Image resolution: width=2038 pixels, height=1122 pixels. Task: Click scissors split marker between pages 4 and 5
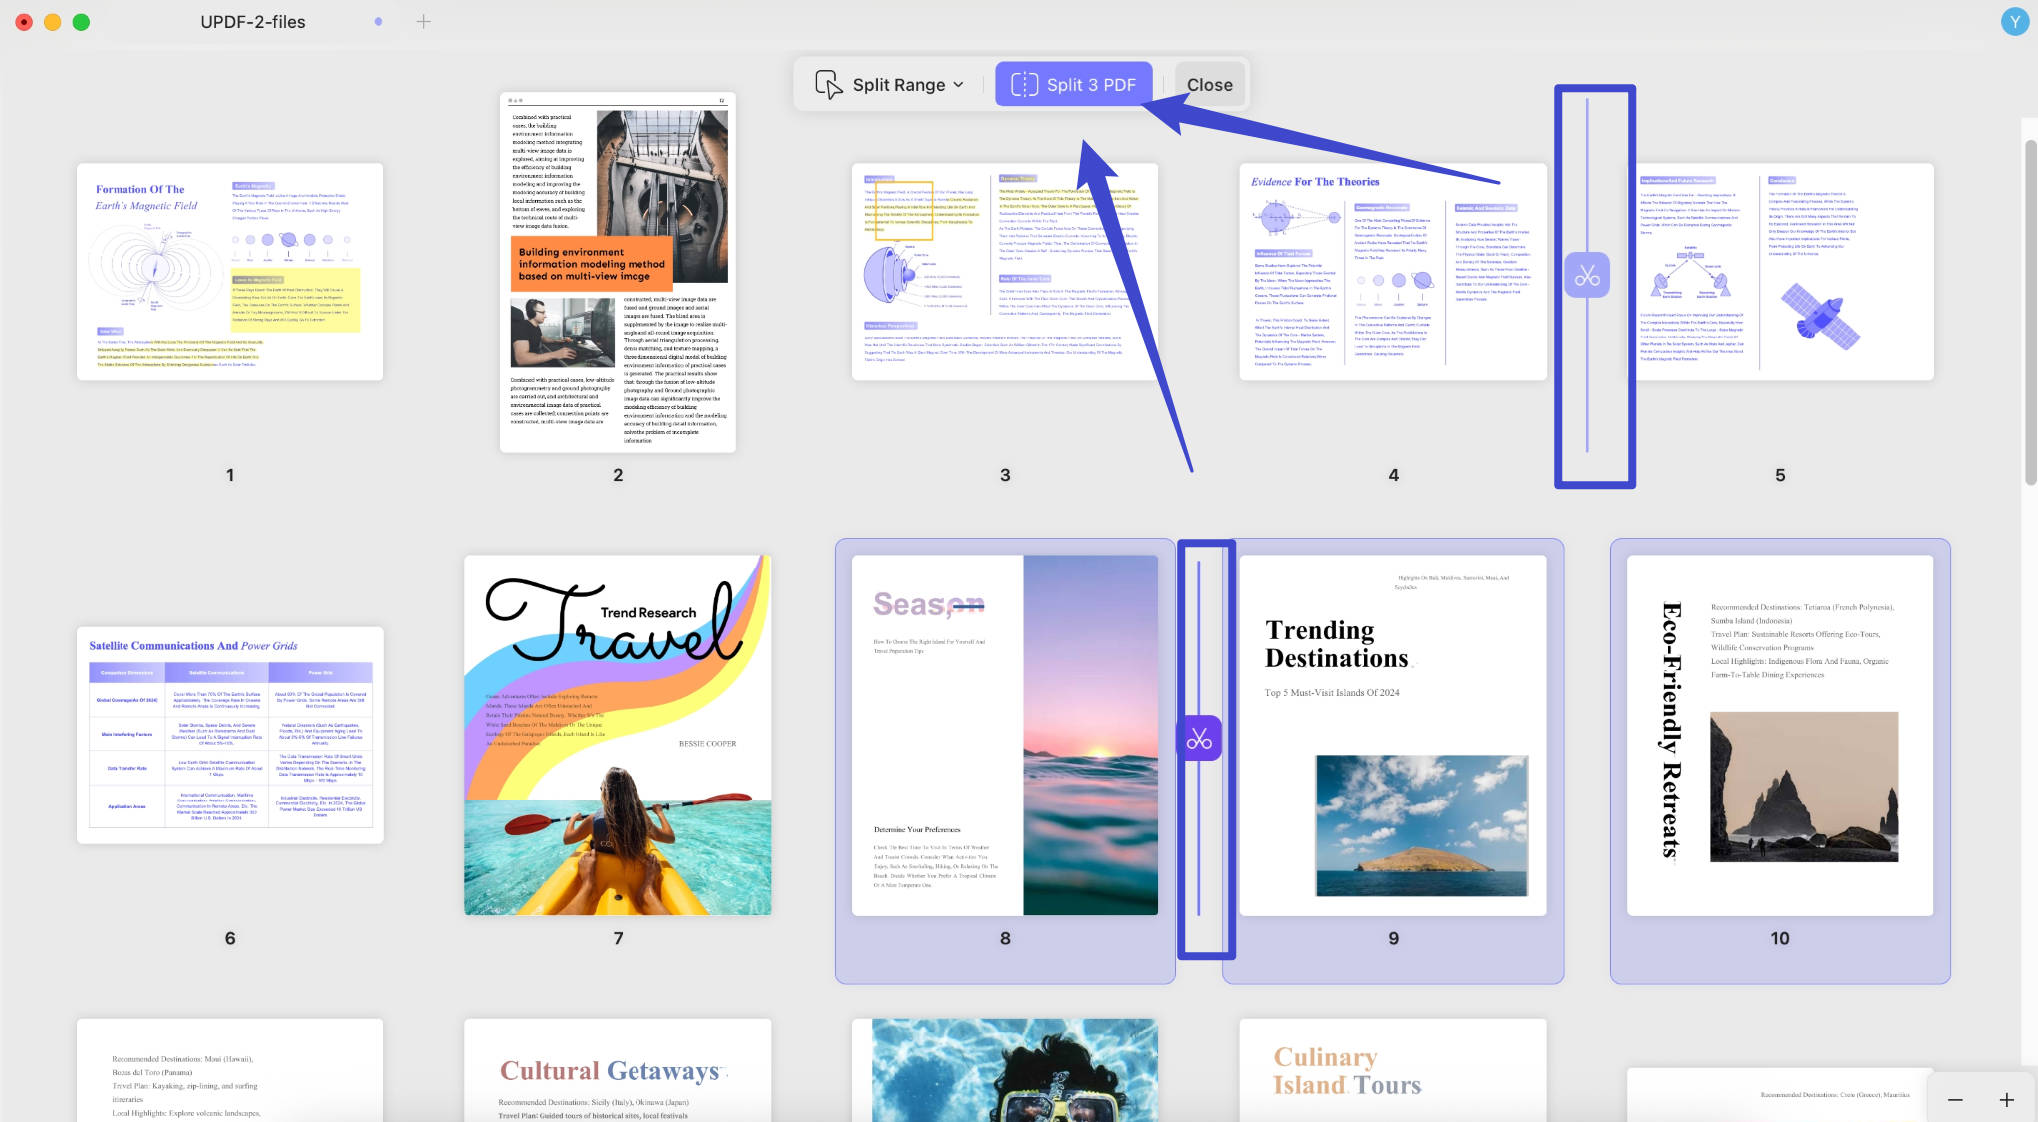[1587, 275]
